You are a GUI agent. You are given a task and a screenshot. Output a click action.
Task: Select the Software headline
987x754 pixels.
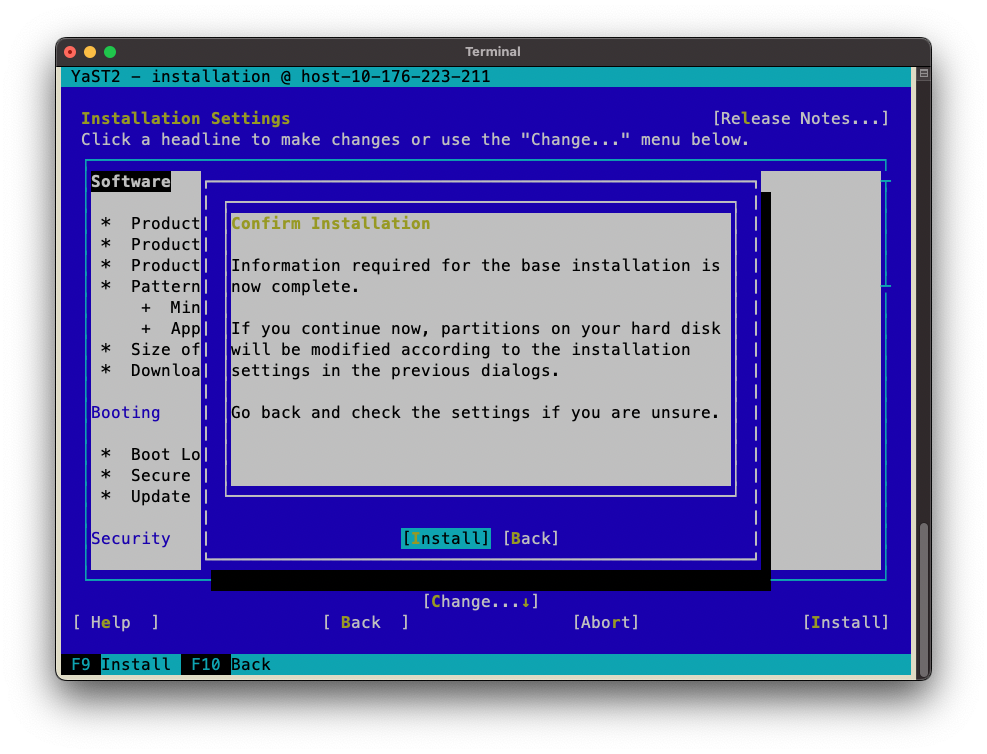130,181
